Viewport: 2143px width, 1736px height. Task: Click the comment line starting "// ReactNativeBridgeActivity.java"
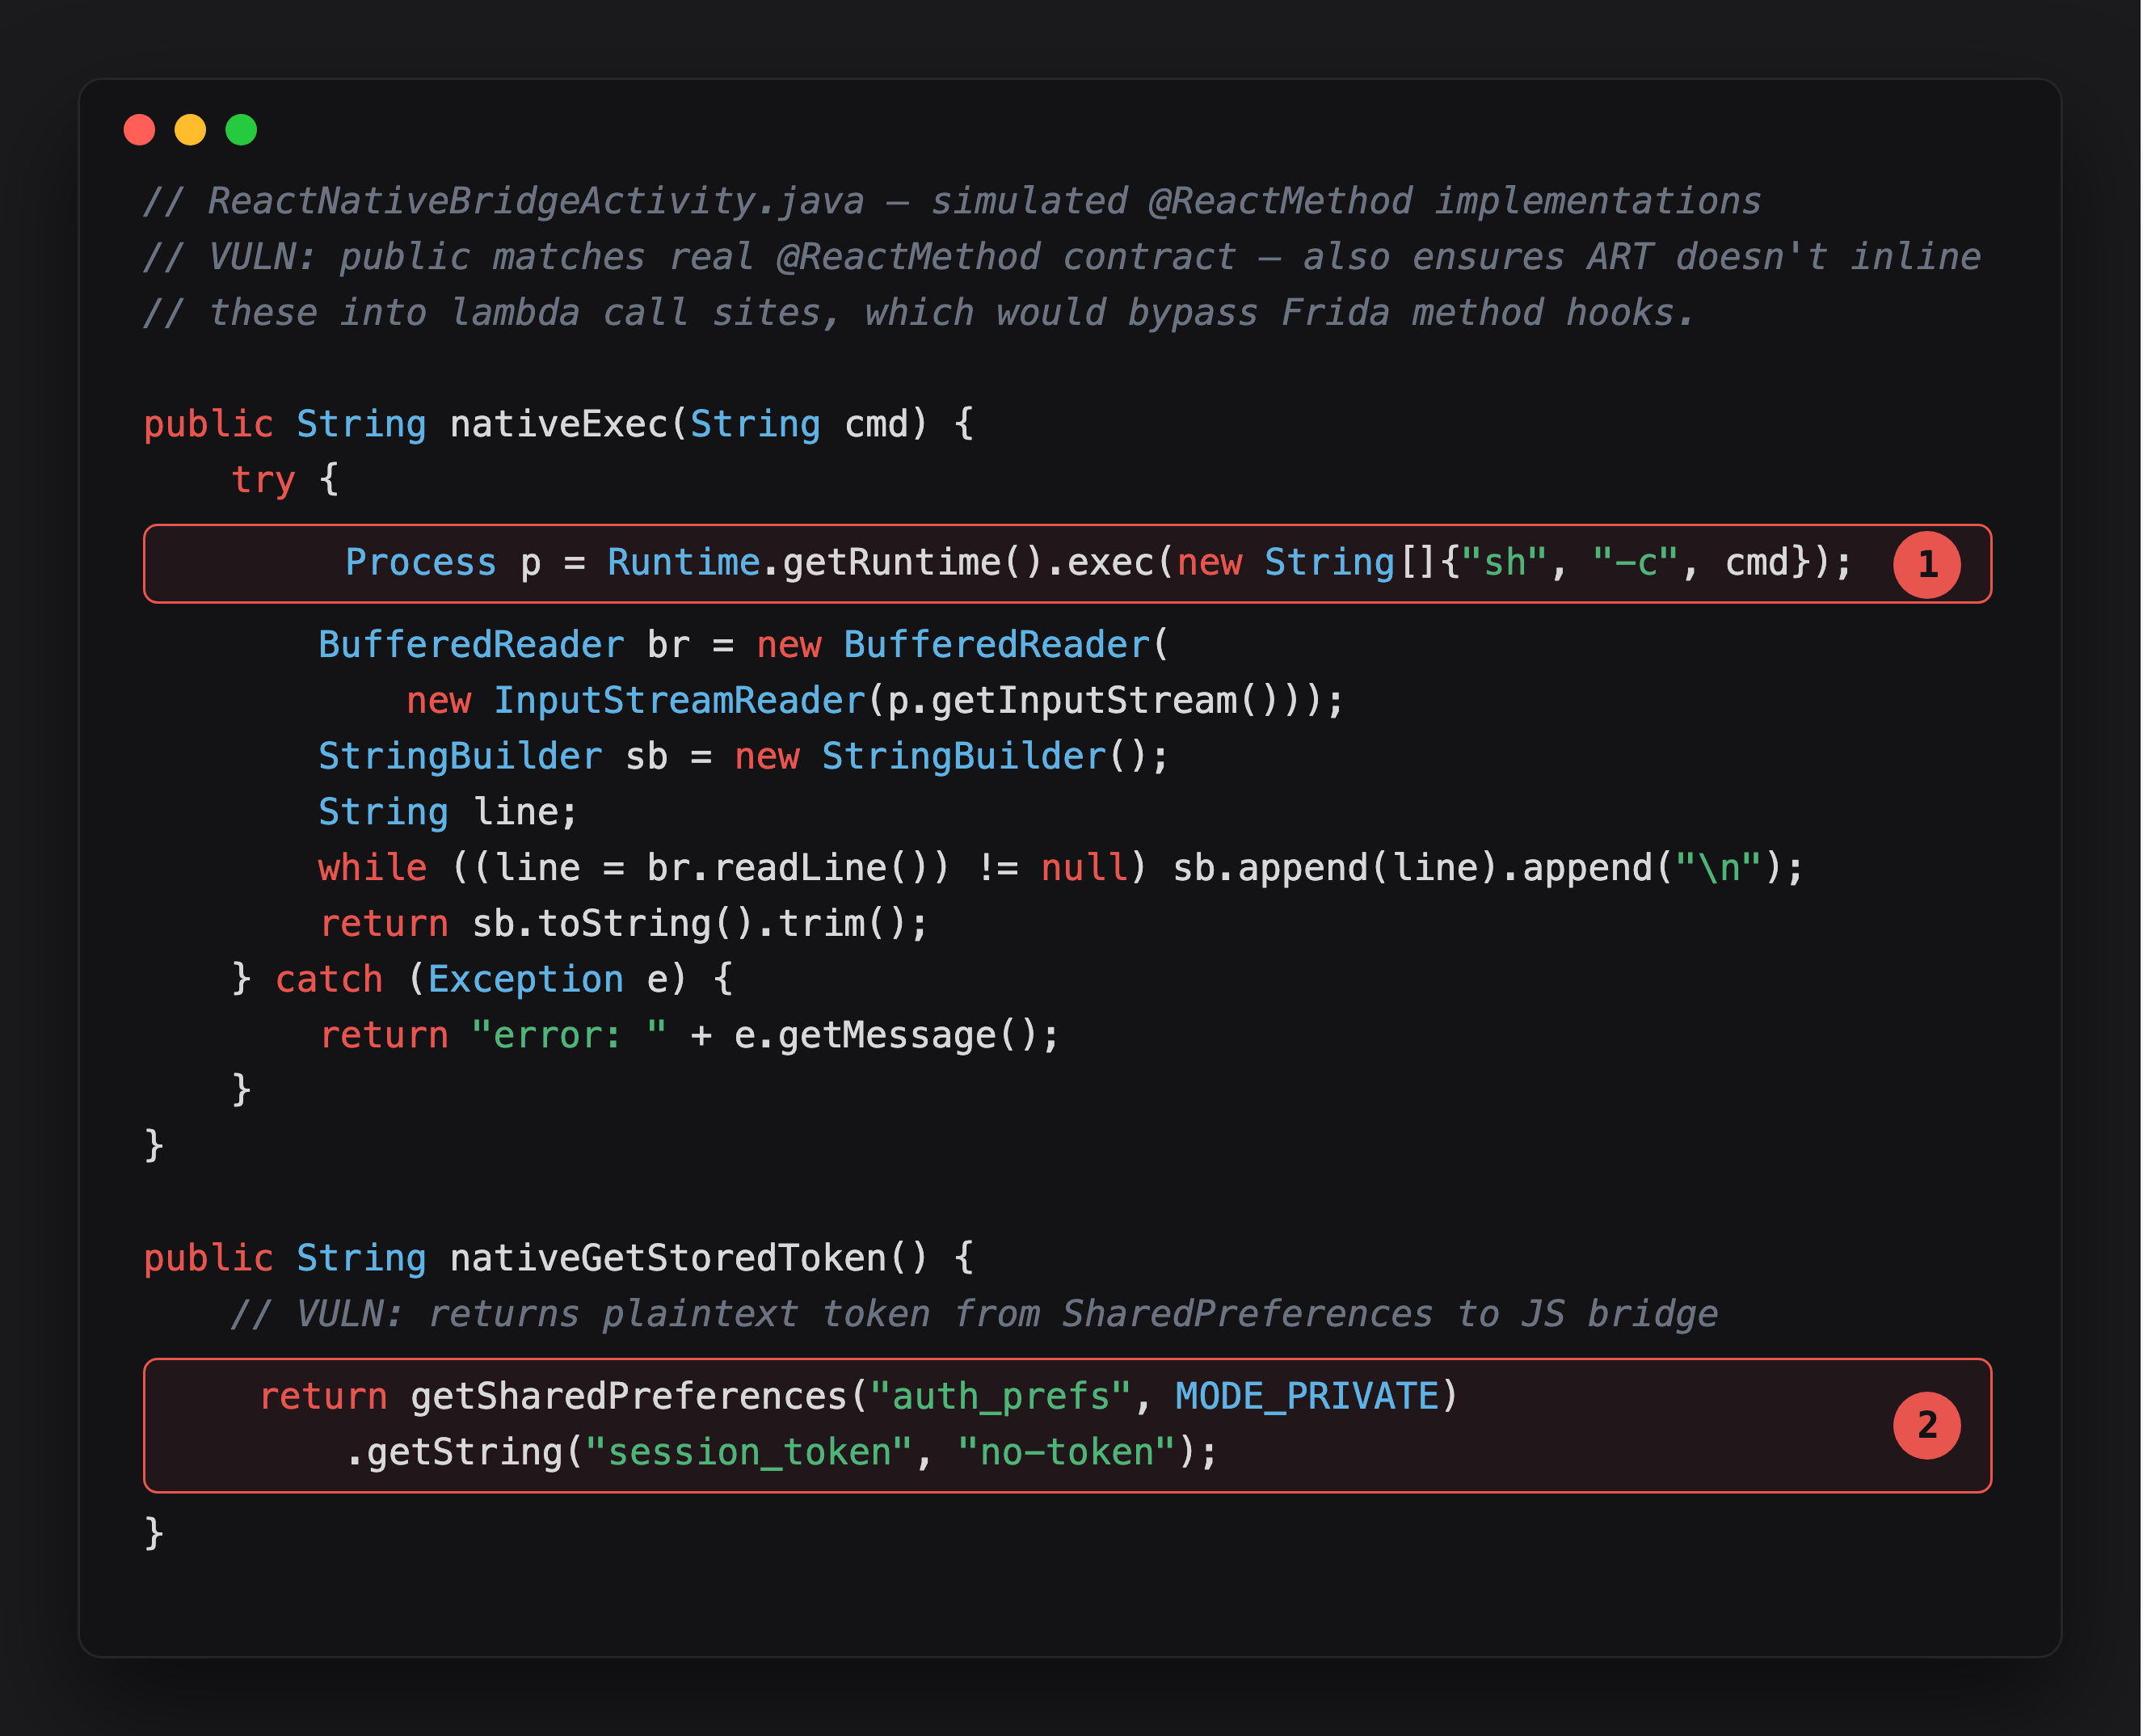pyautogui.click(x=952, y=202)
